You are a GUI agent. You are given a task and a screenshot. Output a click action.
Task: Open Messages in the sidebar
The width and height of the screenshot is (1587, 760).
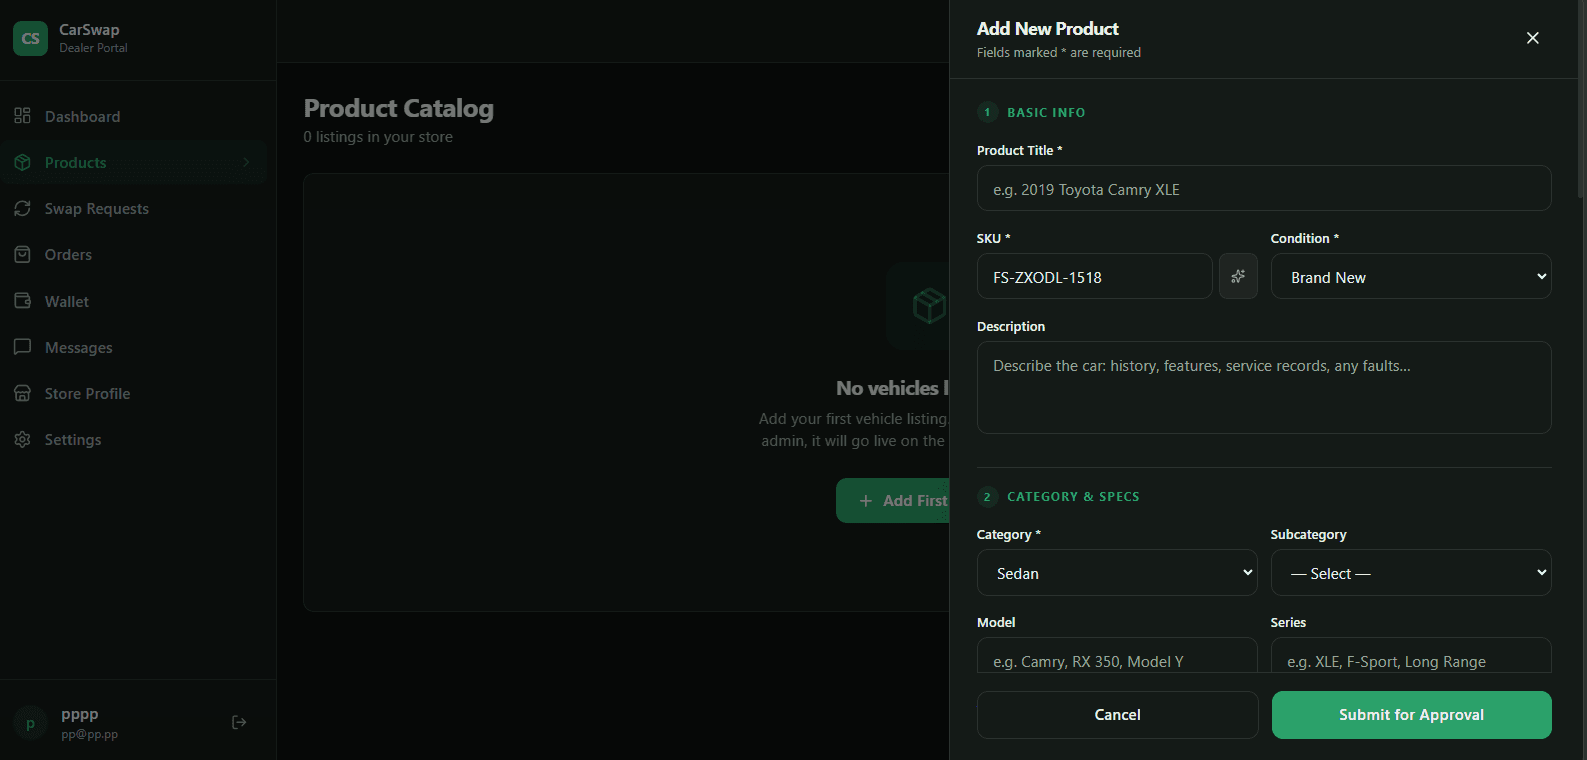[134, 347]
